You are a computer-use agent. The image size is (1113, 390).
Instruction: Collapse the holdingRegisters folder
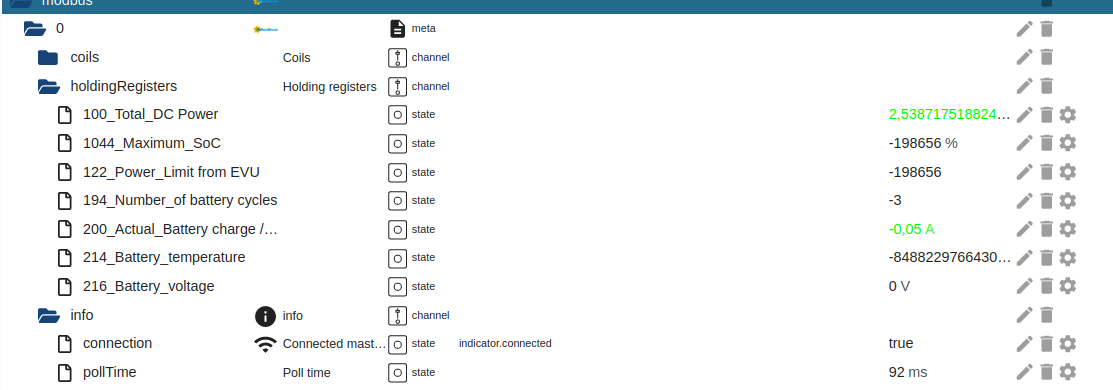(48, 87)
